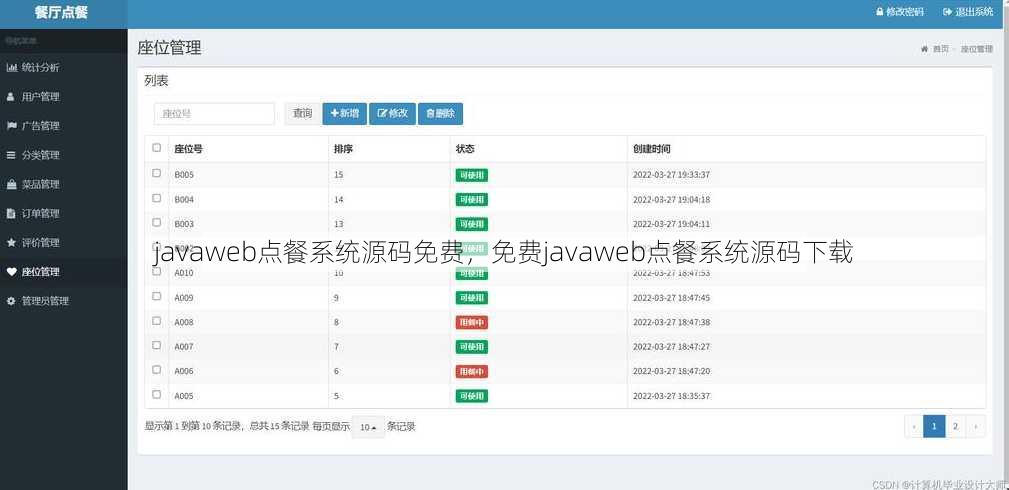Check the box for seat B003
The image size is (1009, 490).
pyautogui.click(x=156, y=223)
